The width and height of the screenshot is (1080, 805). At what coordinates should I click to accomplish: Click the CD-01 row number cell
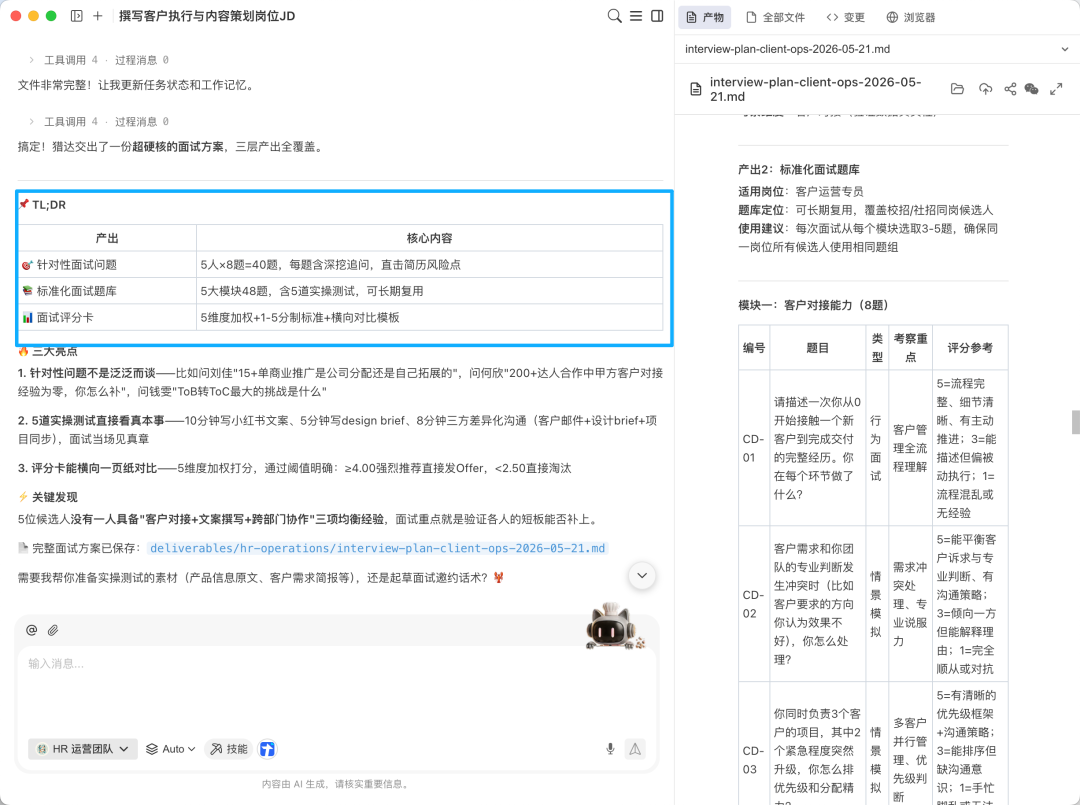click(x=754, y=448)
